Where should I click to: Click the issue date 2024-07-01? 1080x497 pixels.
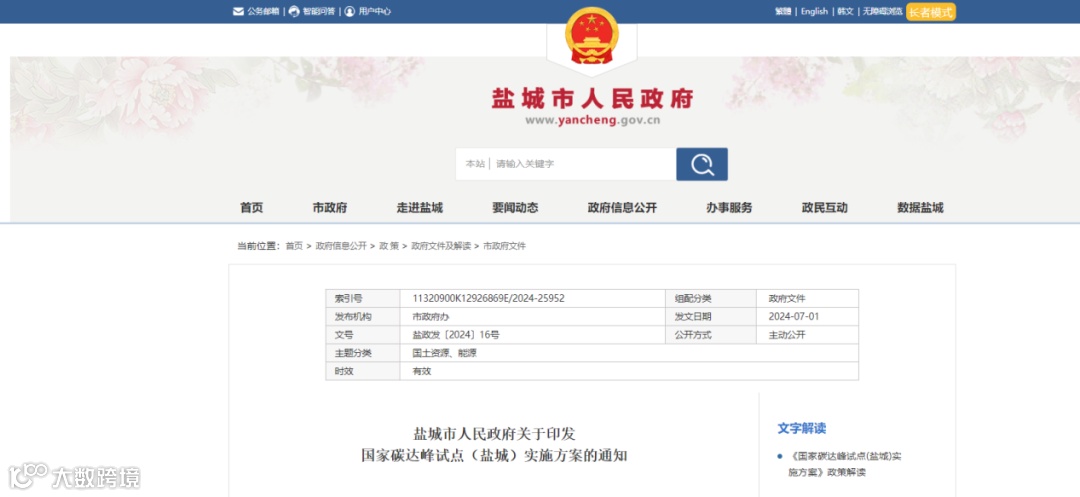(x=793, y=317)
